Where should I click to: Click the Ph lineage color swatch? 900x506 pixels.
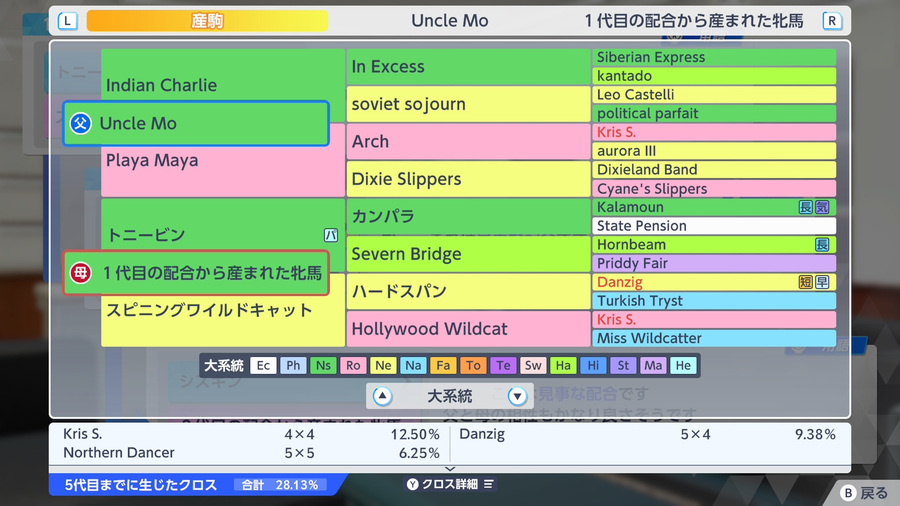293,365
